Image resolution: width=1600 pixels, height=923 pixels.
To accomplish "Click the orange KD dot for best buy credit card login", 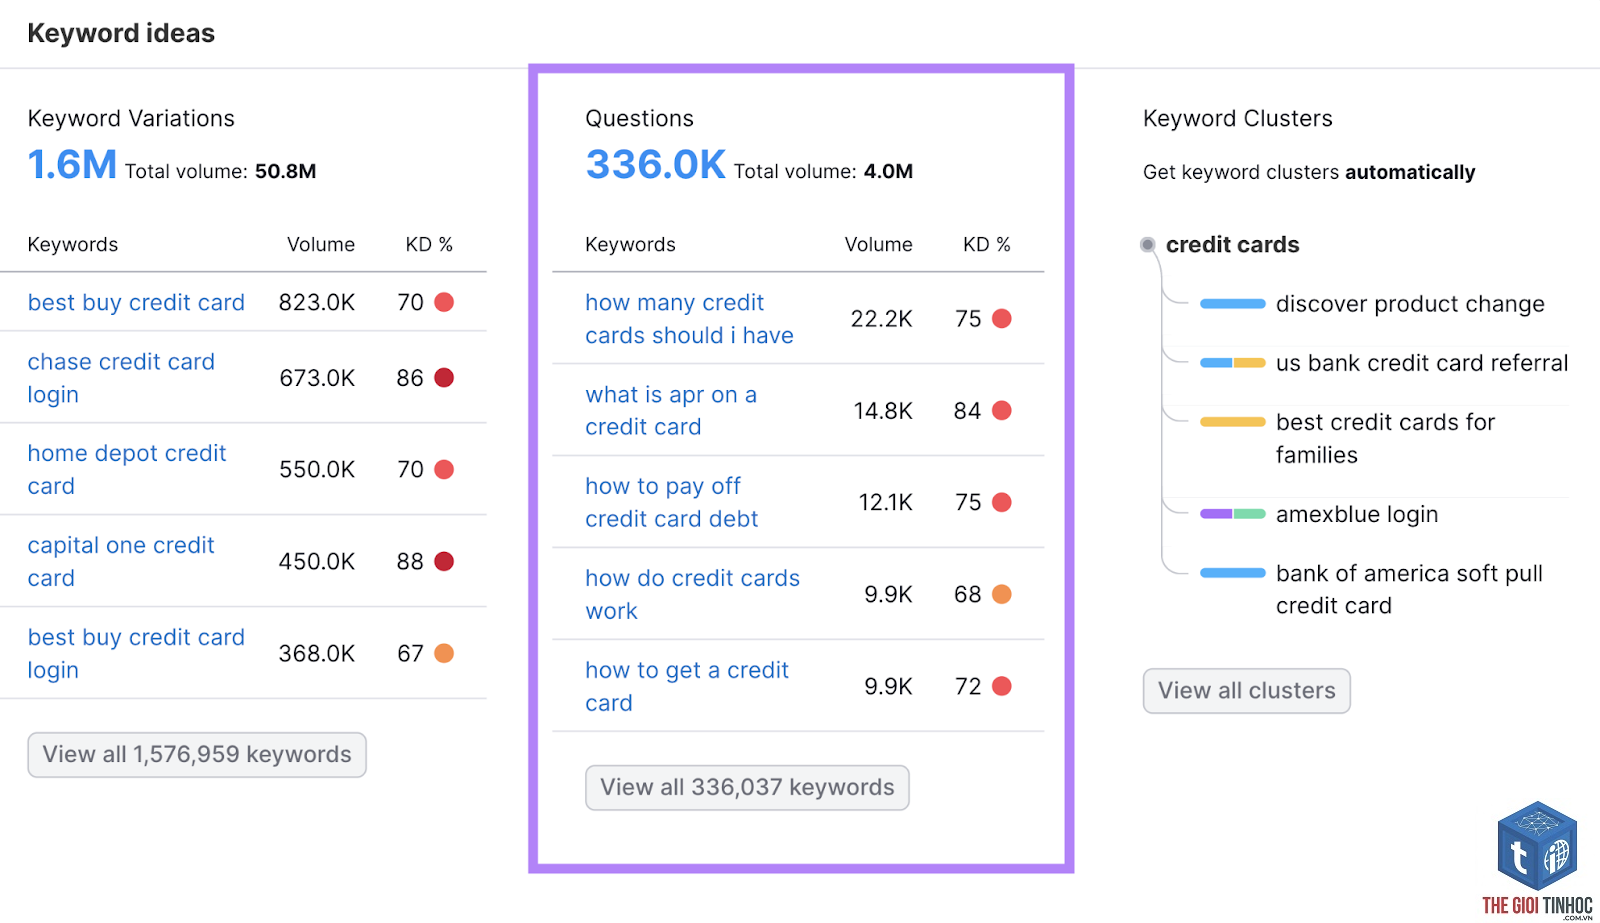I will [444, 653].
